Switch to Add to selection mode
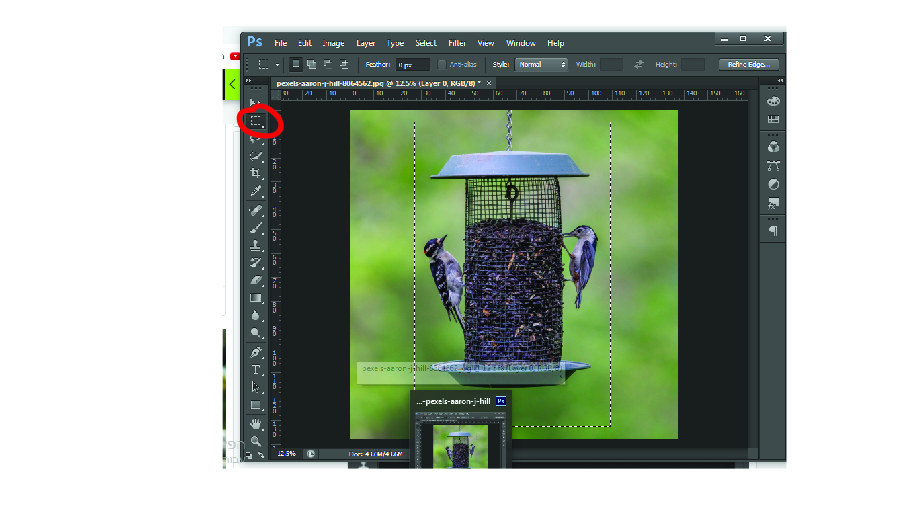Image resolution: width=919 pixels, height=517 pixels. pos(312,64)
